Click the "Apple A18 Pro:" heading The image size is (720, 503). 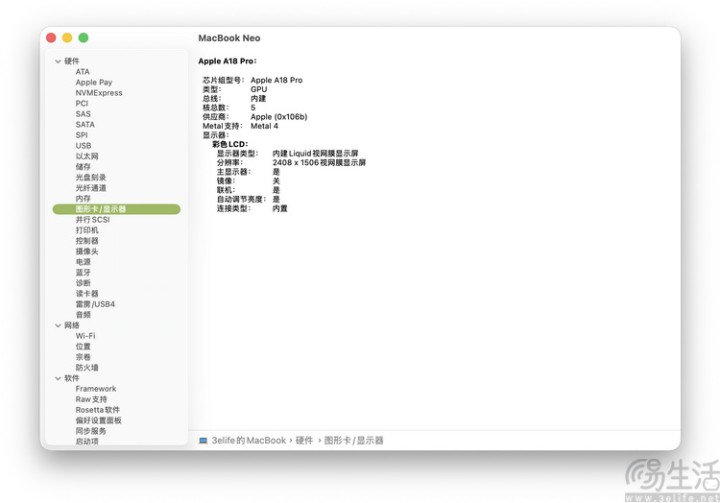pyautogui.click(x=227, y=61)
